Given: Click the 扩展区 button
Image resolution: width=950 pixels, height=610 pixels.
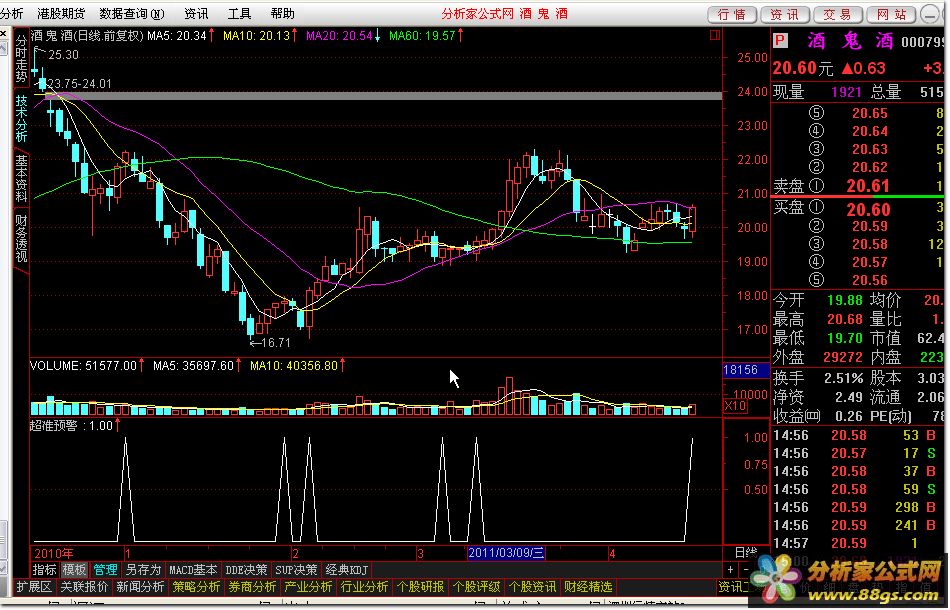Looking at the screenshot, I should point(34,587).
